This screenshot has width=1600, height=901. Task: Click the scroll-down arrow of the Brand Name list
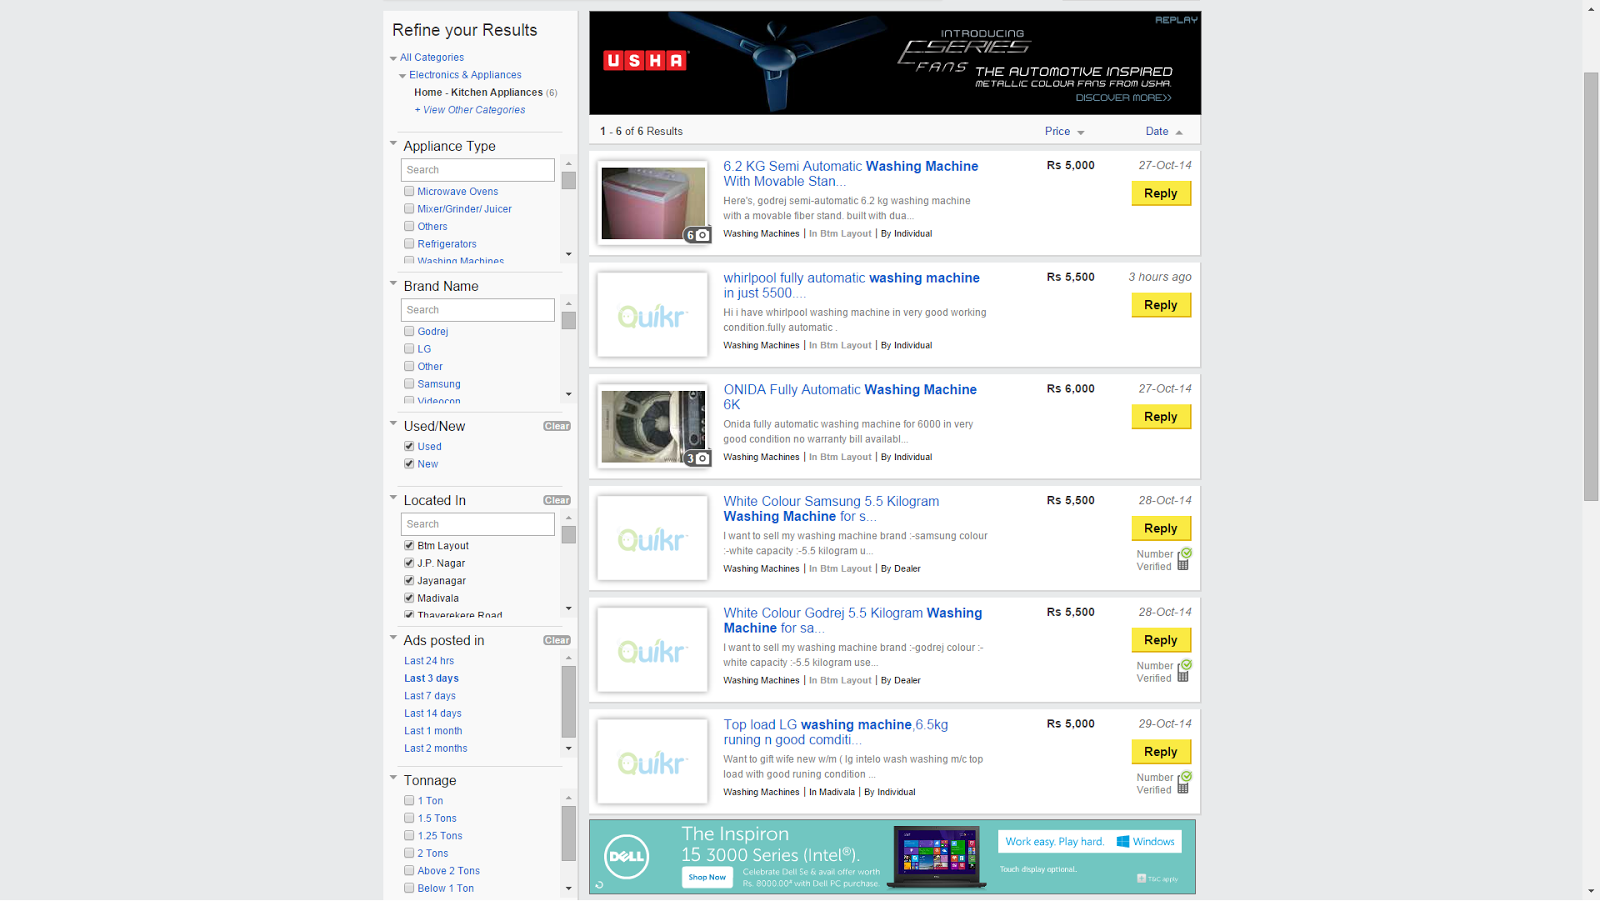point(569,394)
